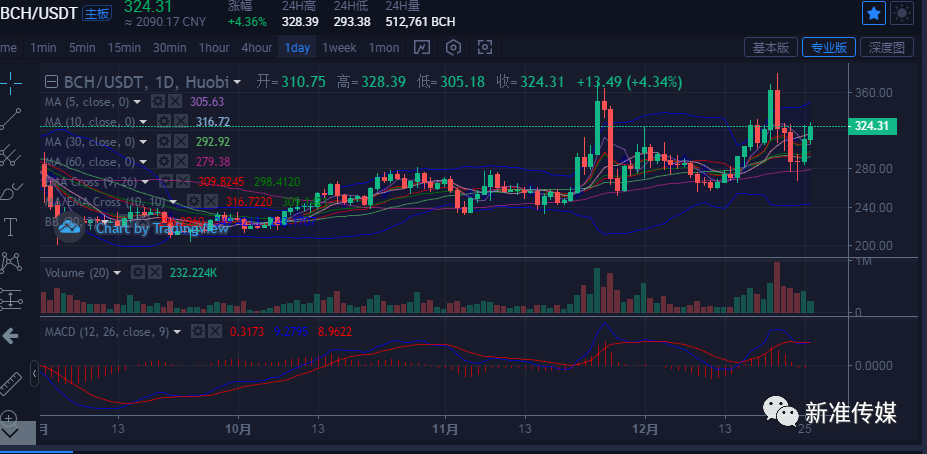Screen dimensions: 927x454
Task: Switch to 1min timeframe
Action: [43, 48]
